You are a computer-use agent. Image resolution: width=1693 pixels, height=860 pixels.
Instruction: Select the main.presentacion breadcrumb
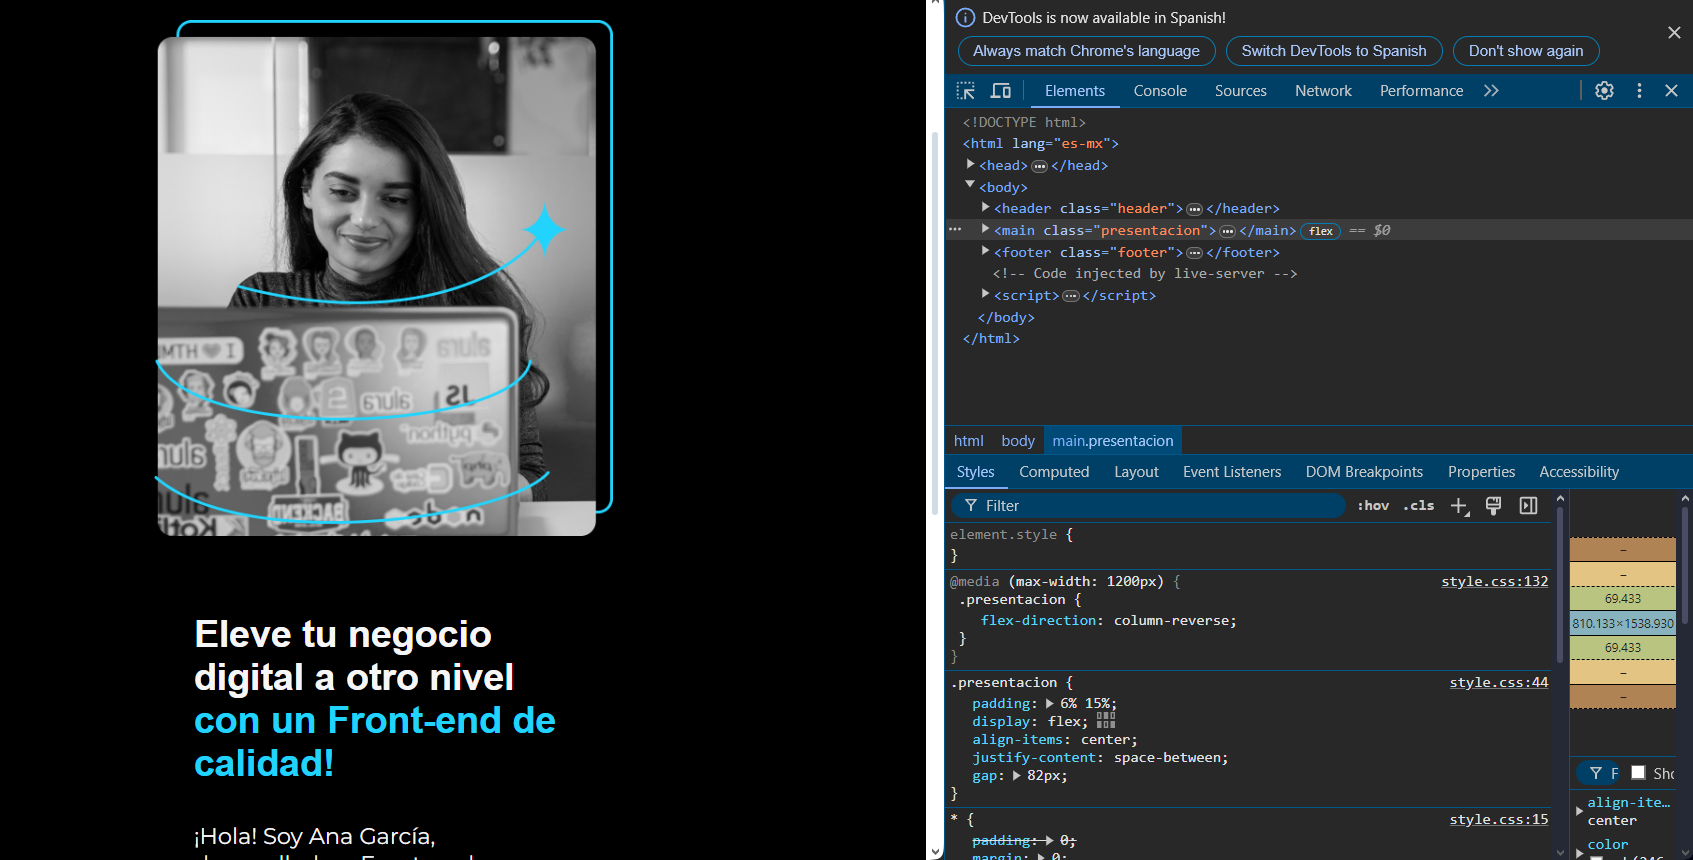click(x=1113, y=441)
